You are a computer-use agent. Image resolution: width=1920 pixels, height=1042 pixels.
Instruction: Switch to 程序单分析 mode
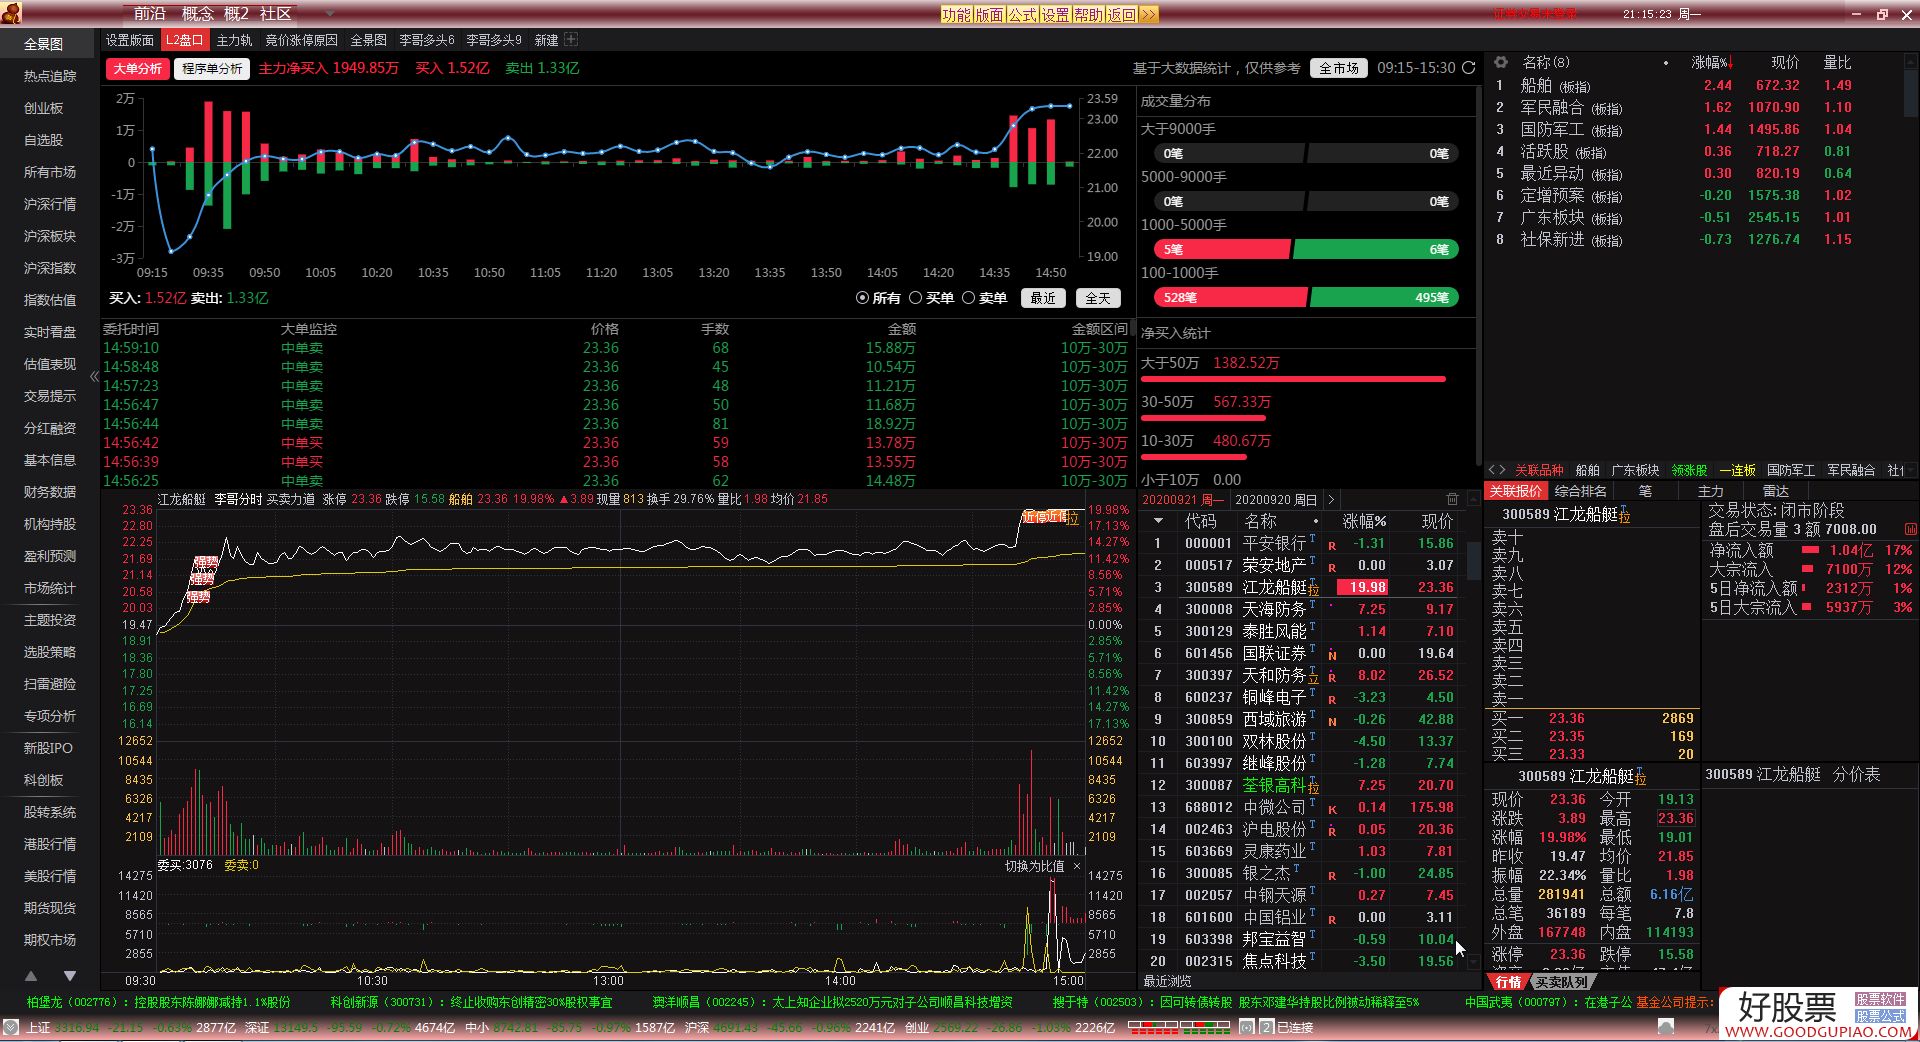[x=212, y=68]
